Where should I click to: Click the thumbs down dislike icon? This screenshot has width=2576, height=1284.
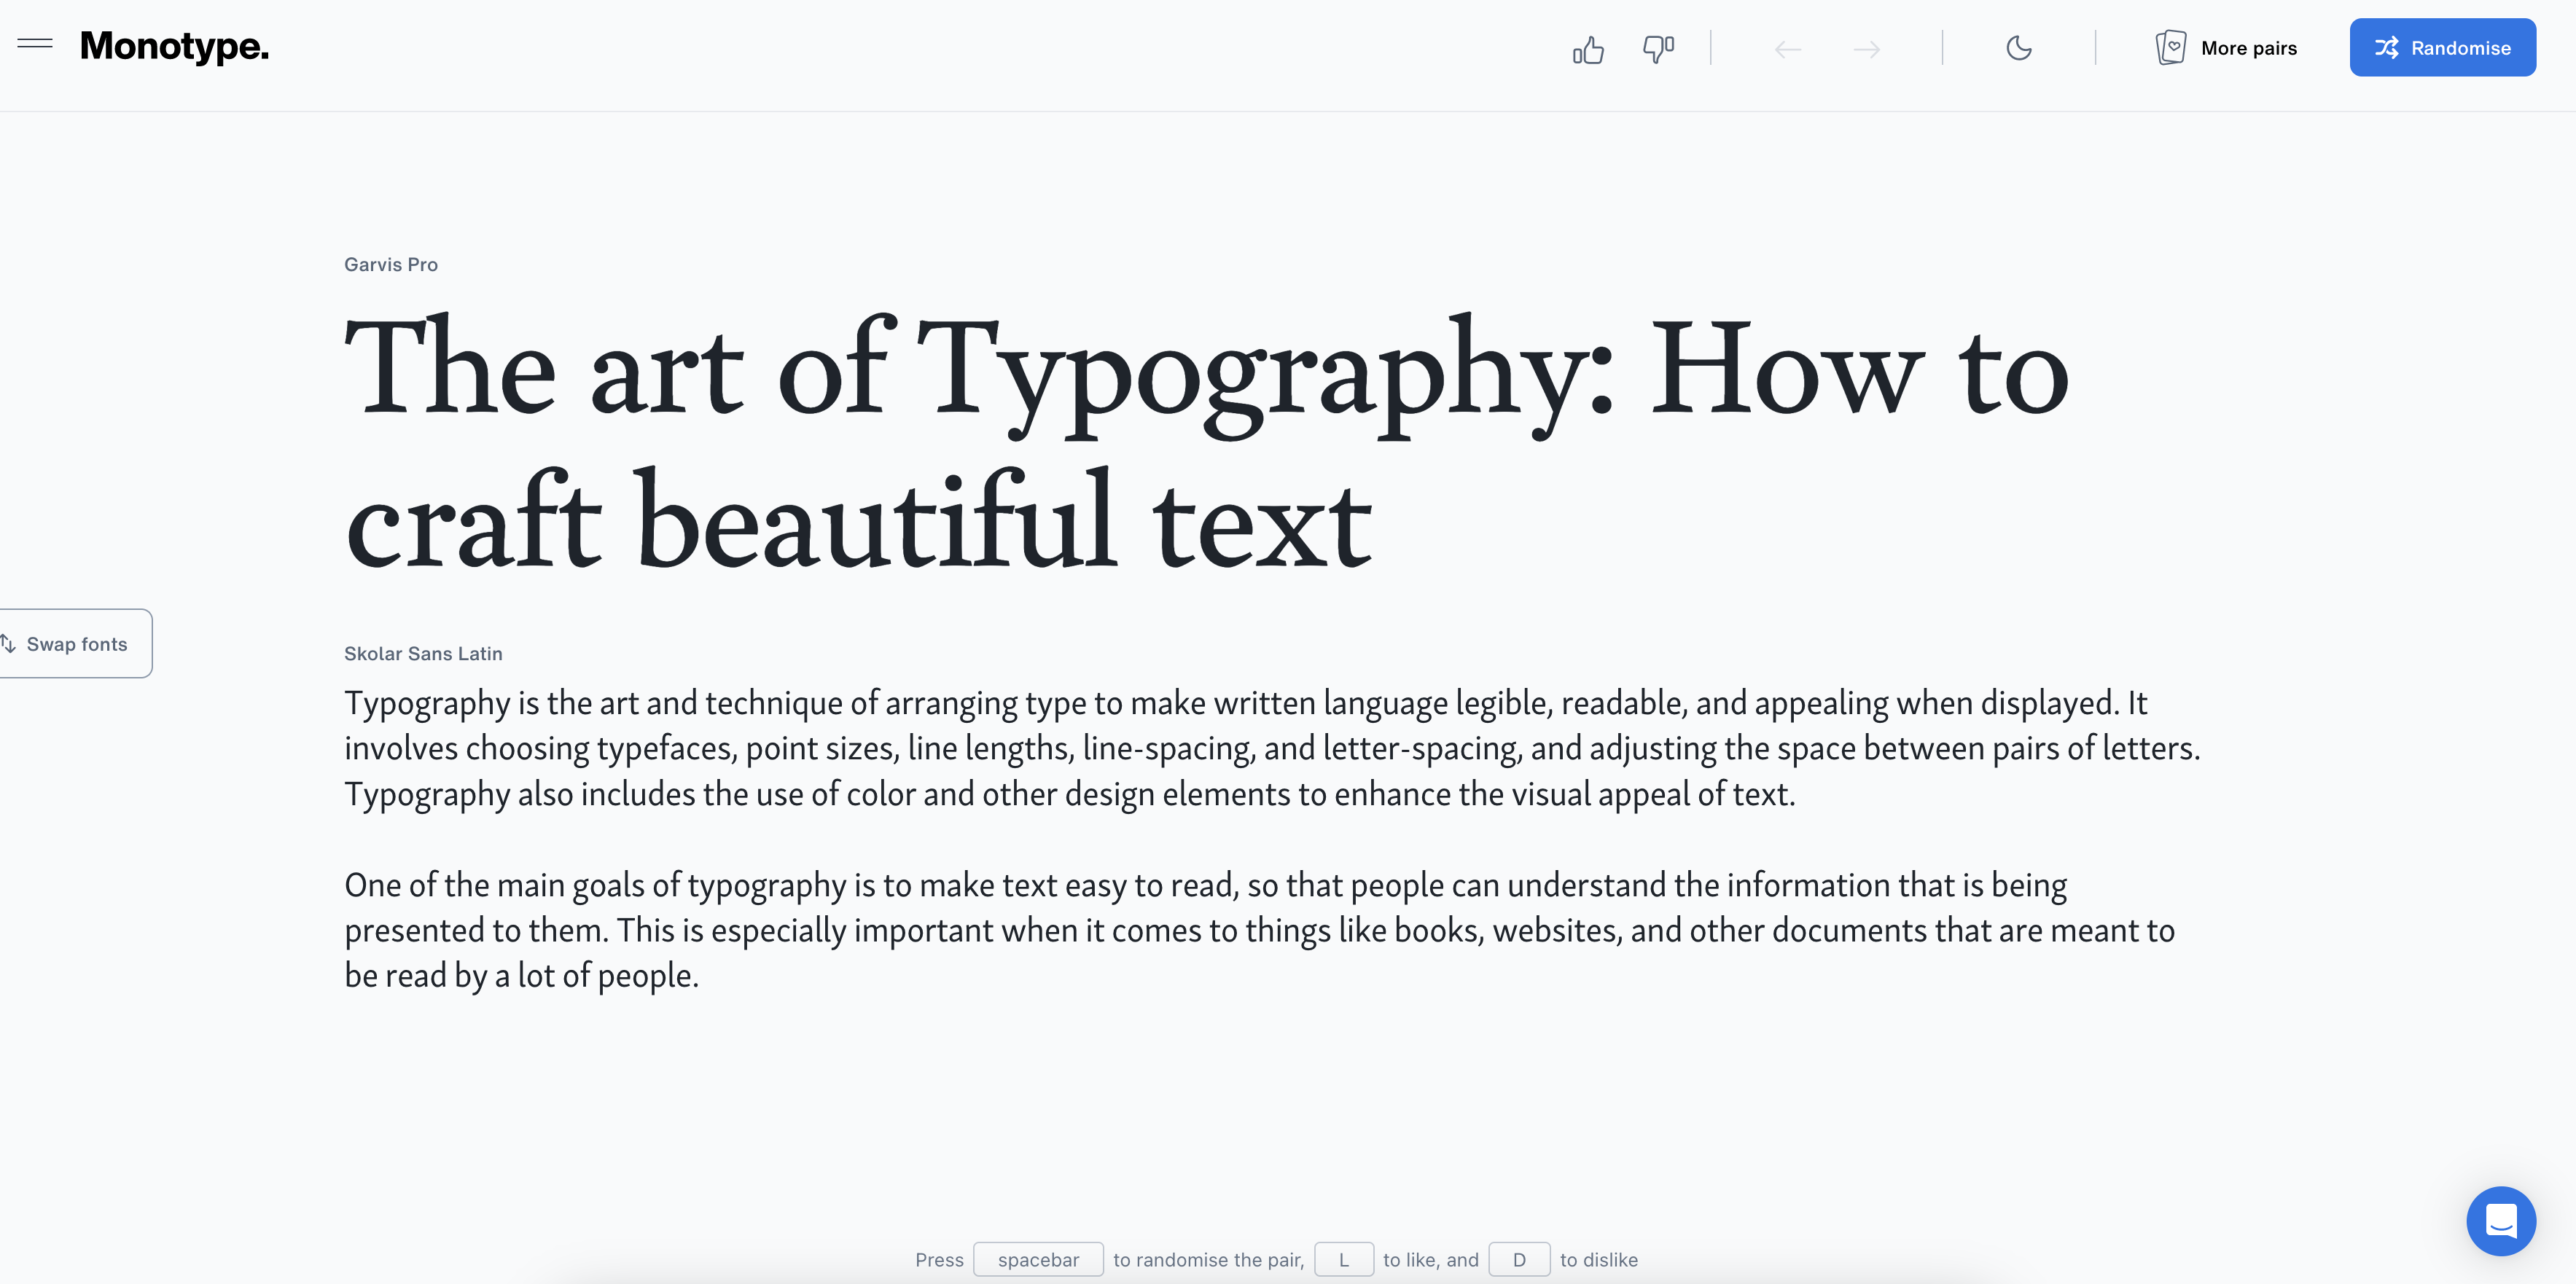1658,49
